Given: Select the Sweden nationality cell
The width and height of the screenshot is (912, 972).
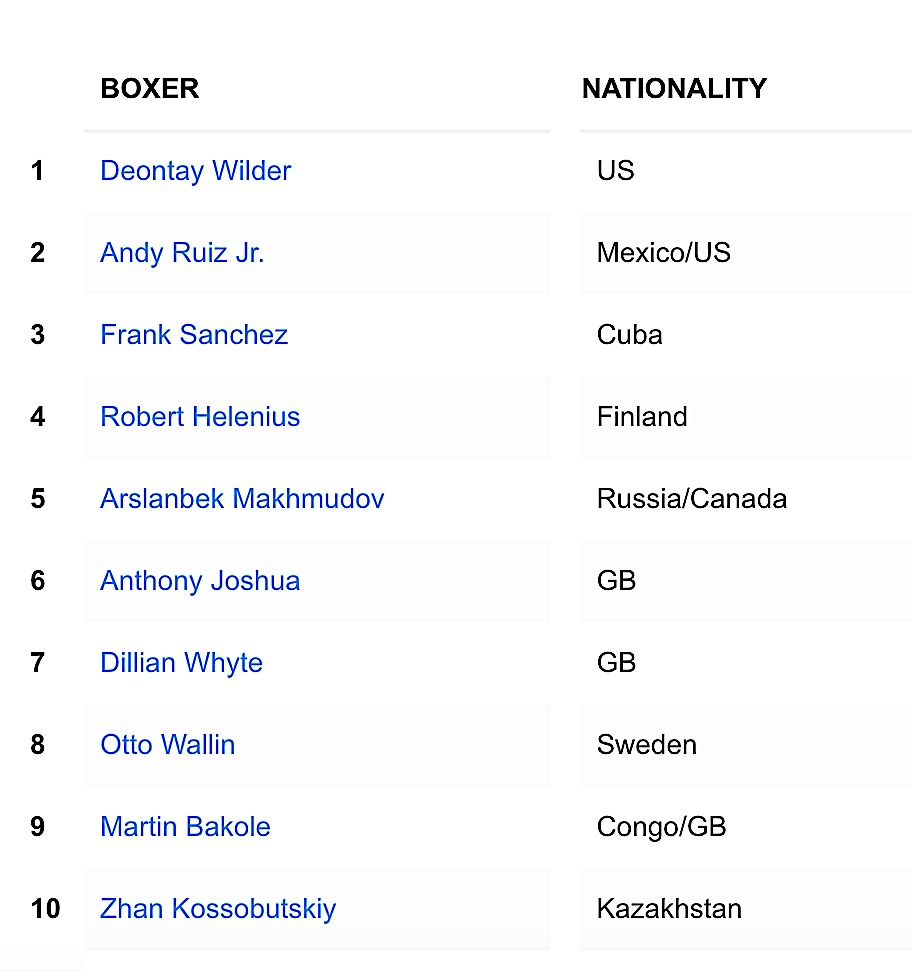Looking at the screenshot, I should tap(647, 745).
